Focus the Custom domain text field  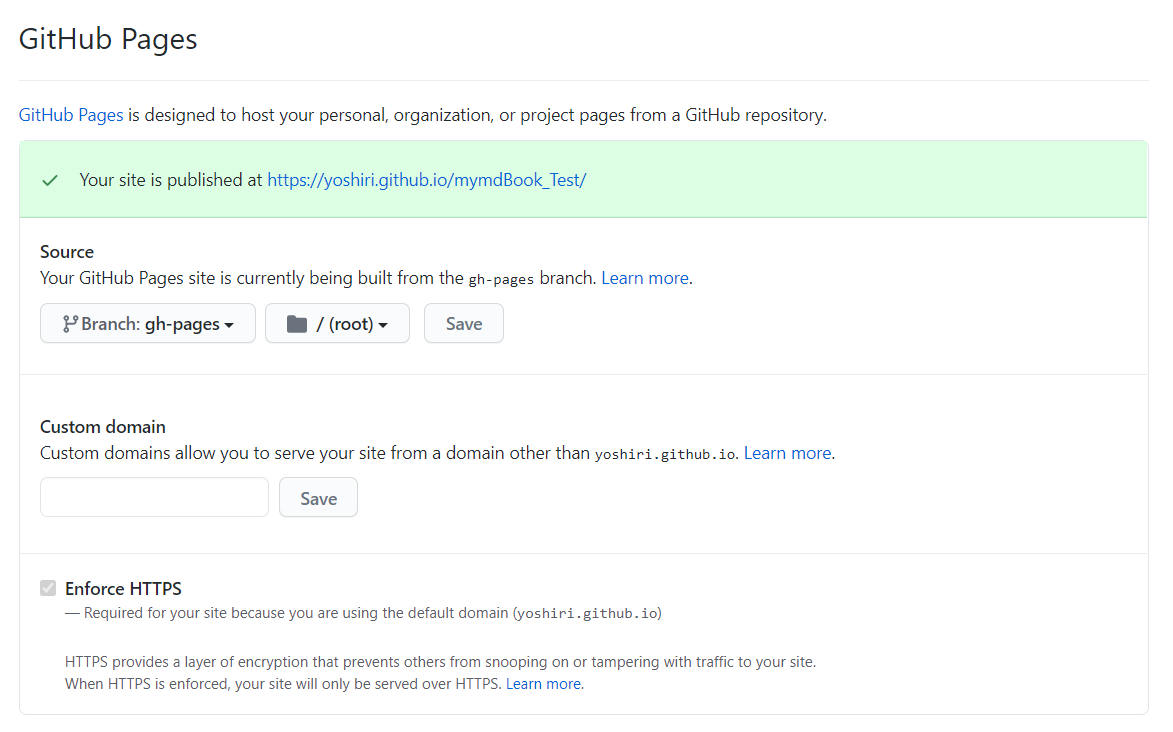click(154, 497)
